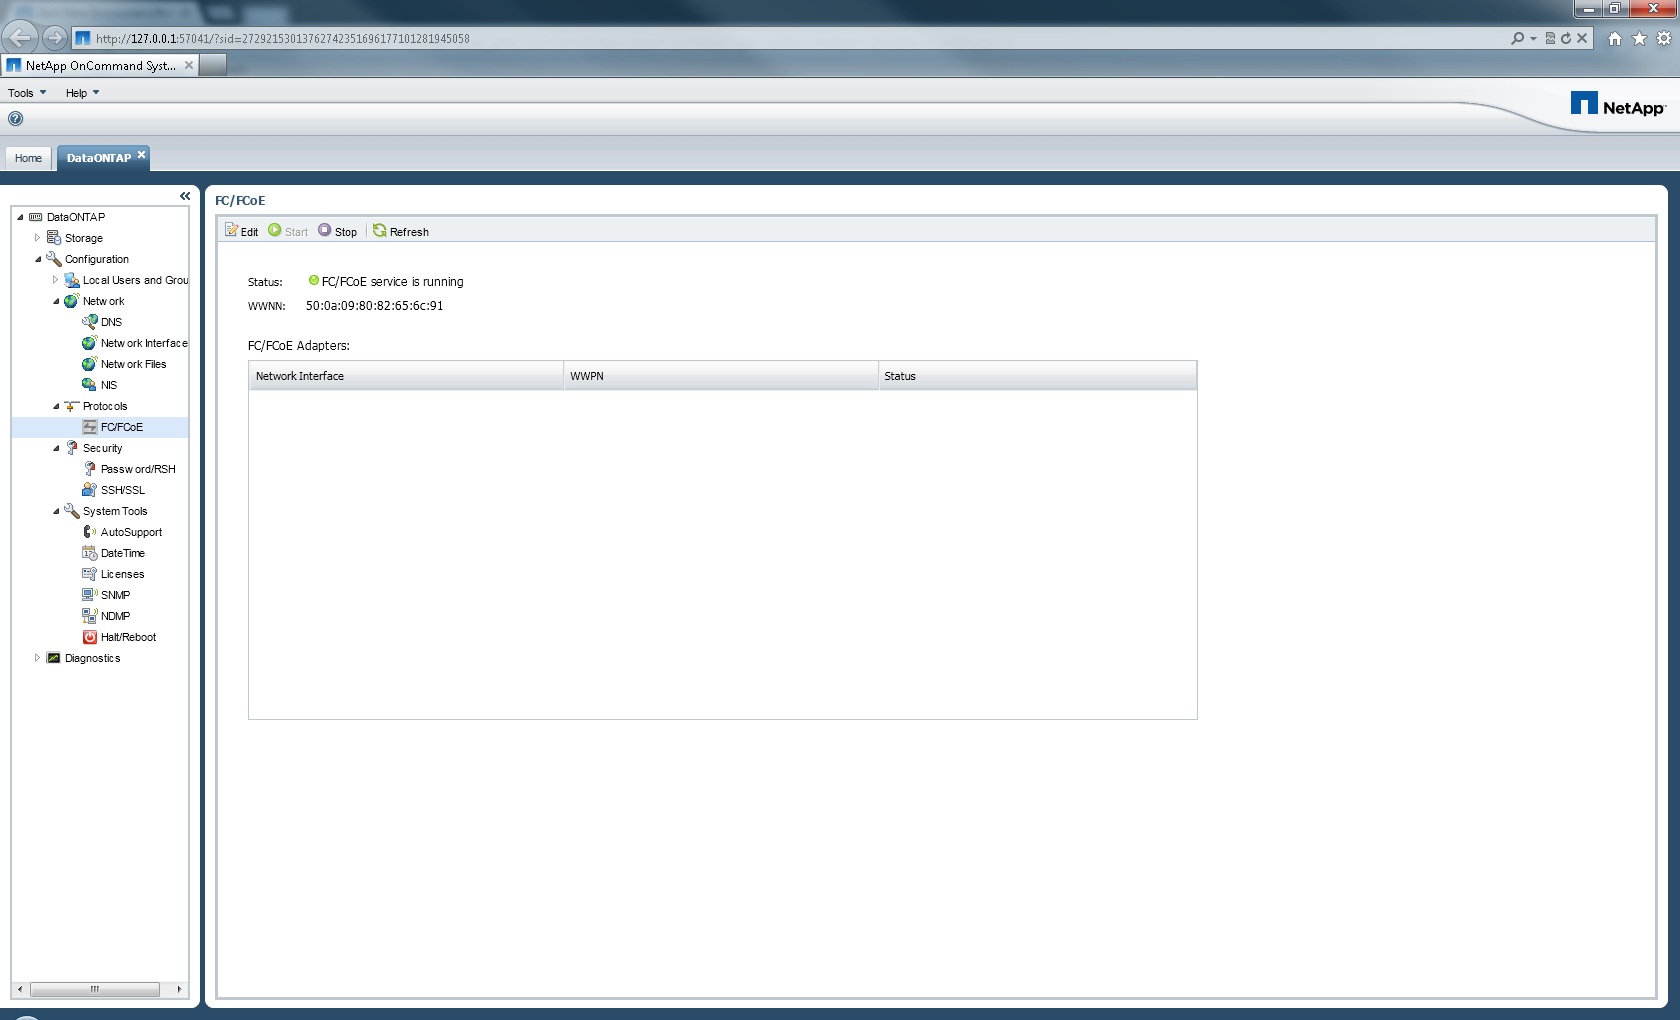This screenshot has height=1020, width=1680.
Task: Click the DateTime calendar icon
Action: click(x=90, y=553)
